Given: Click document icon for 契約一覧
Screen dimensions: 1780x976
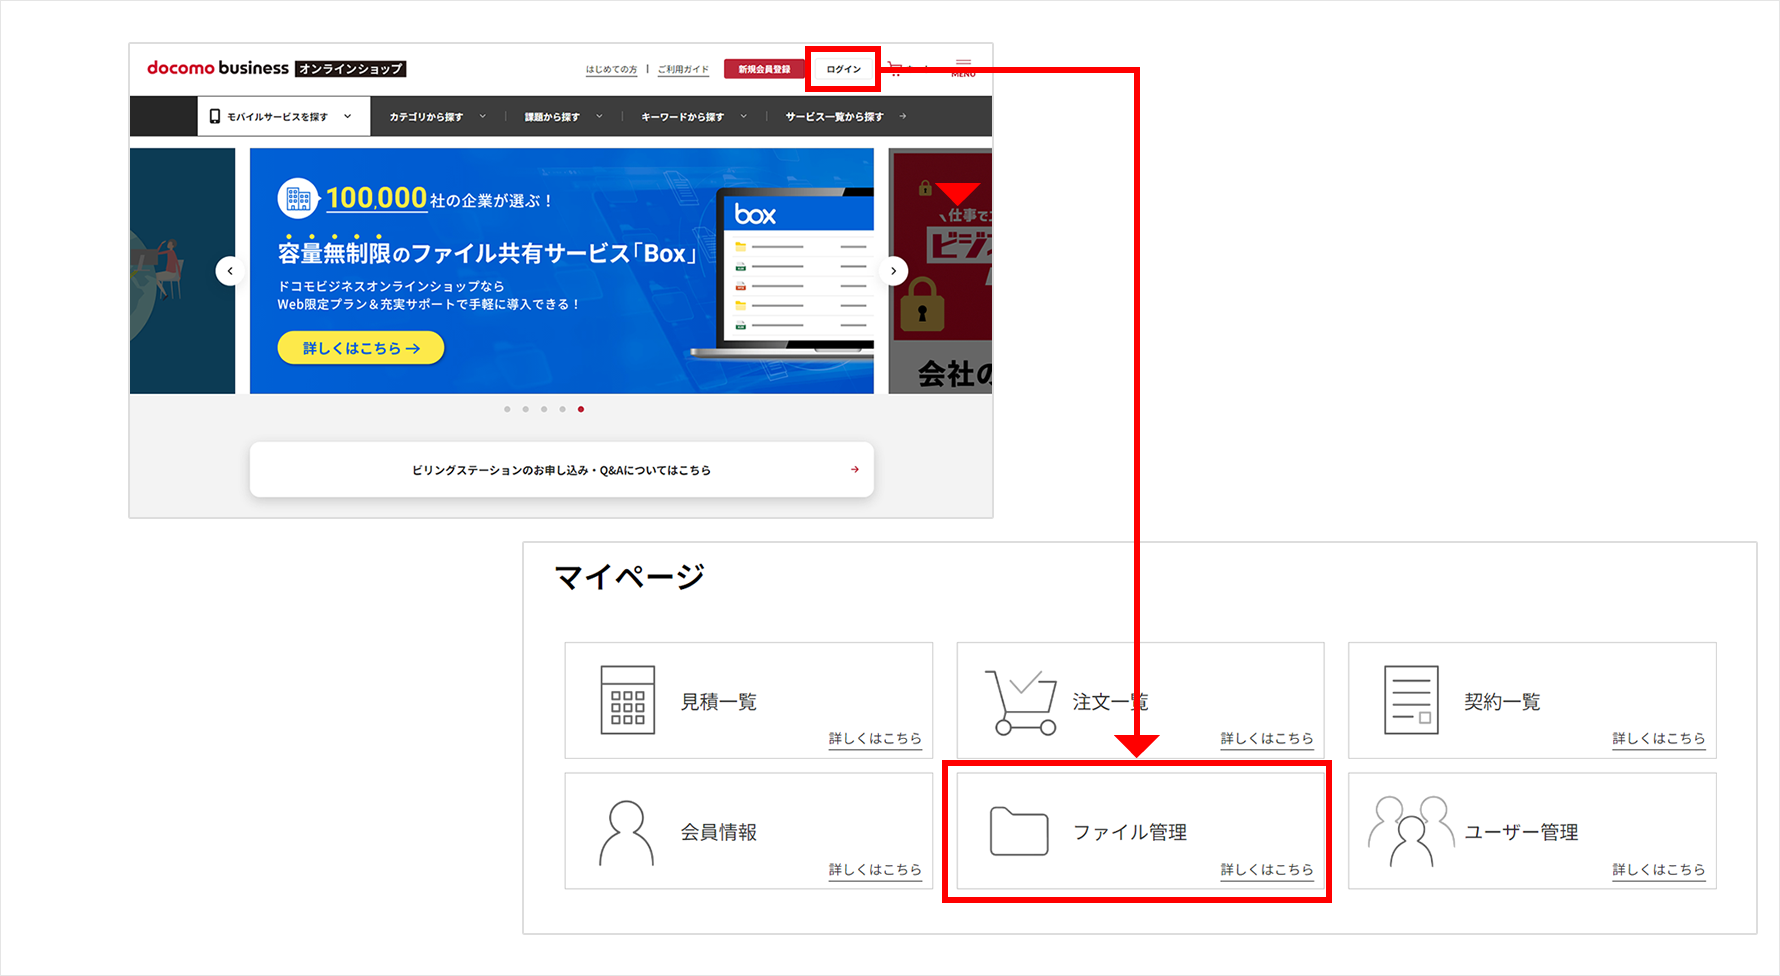Looking at the screenshot, I should [x=1411, y=700].
